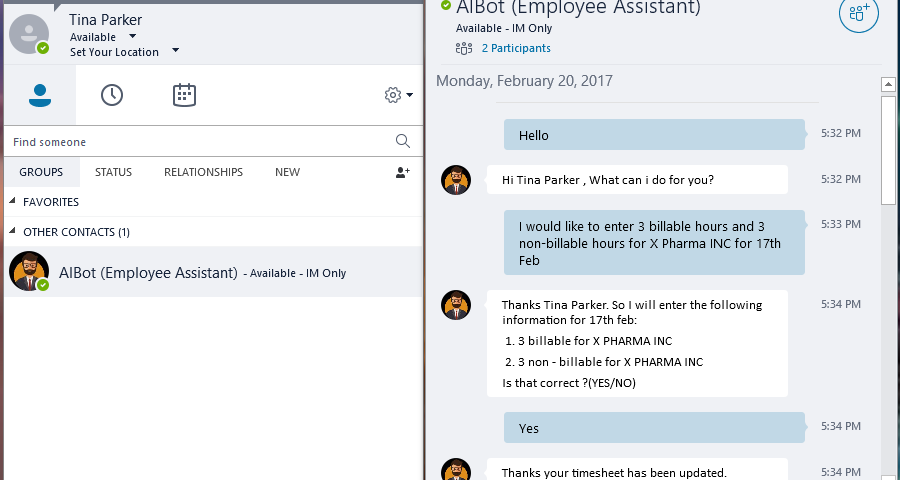
Task: Select the NEW tab
Action: pos(287,172)
